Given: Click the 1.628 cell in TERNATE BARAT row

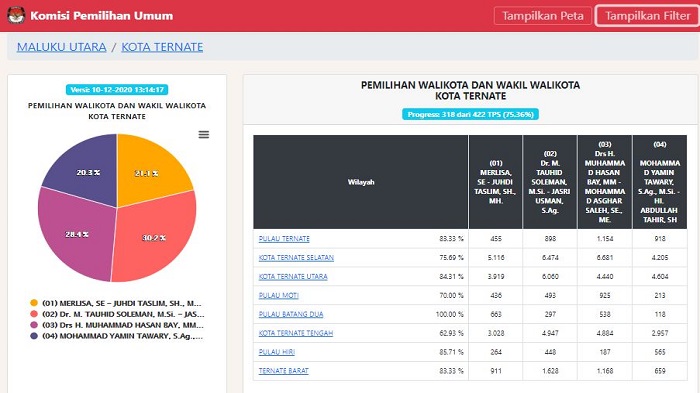Looking at the screenshot, I should point(550,371).
